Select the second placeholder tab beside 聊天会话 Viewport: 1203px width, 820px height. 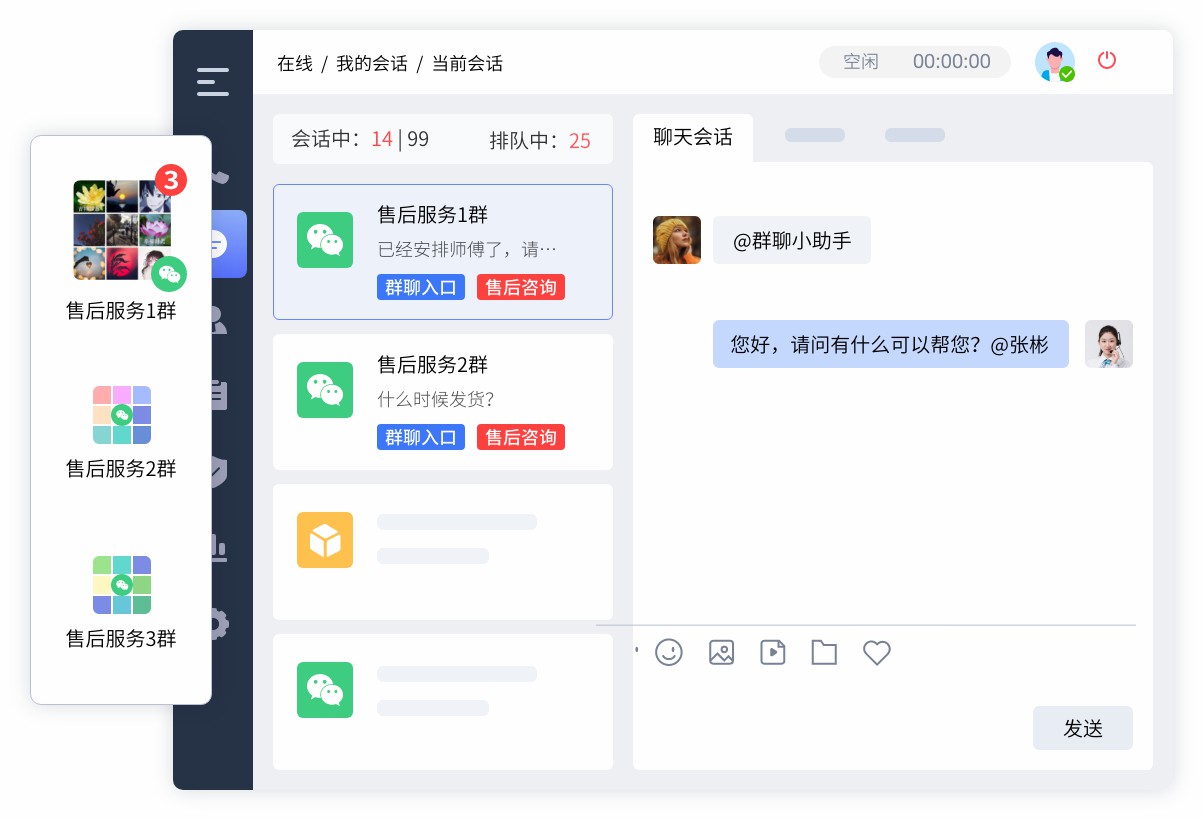tap(914, 135)
